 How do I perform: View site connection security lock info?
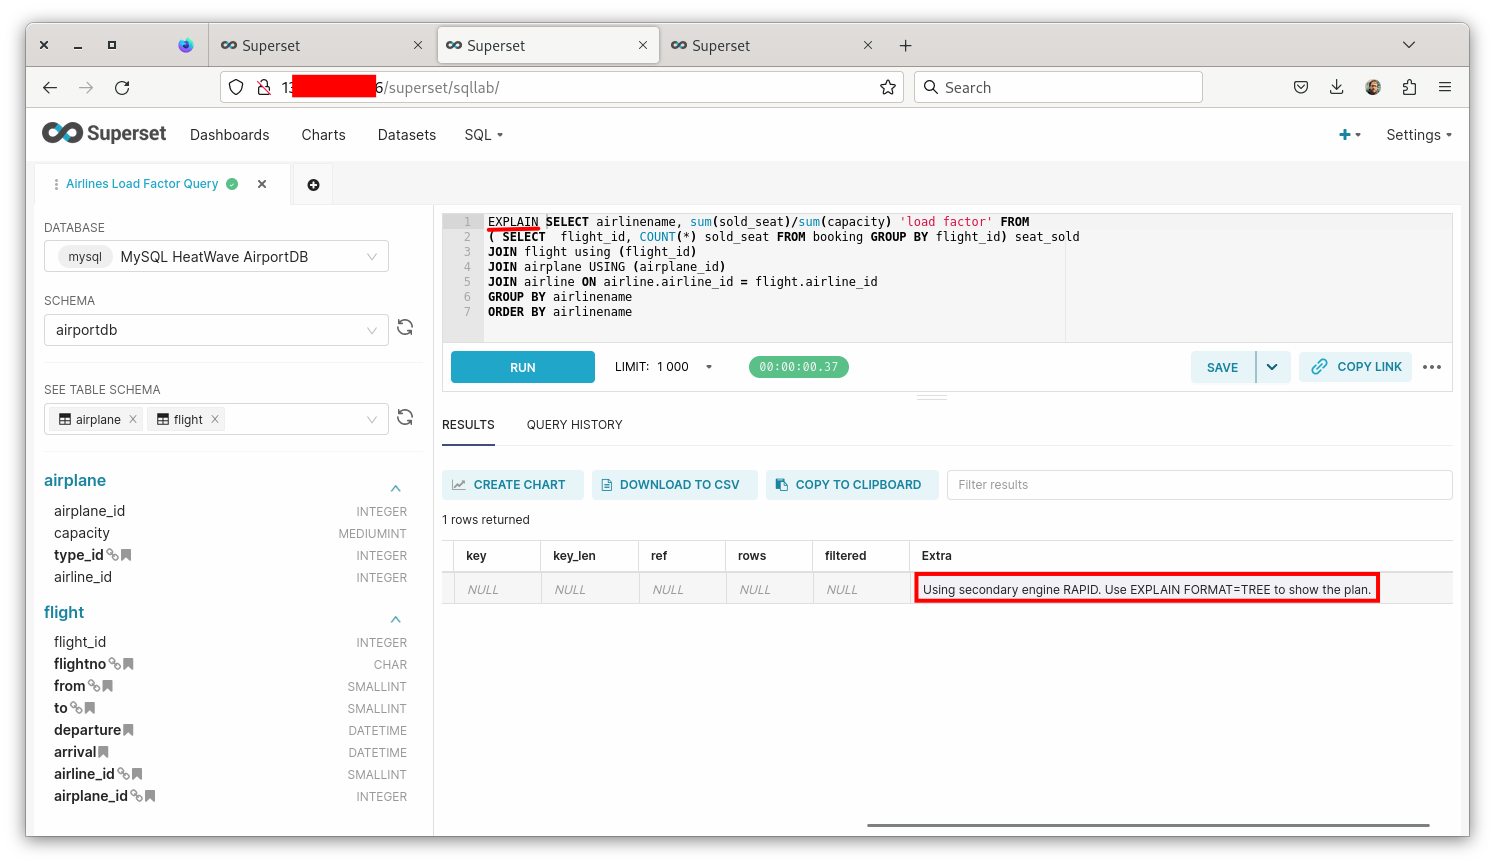[x=264, y=88]
